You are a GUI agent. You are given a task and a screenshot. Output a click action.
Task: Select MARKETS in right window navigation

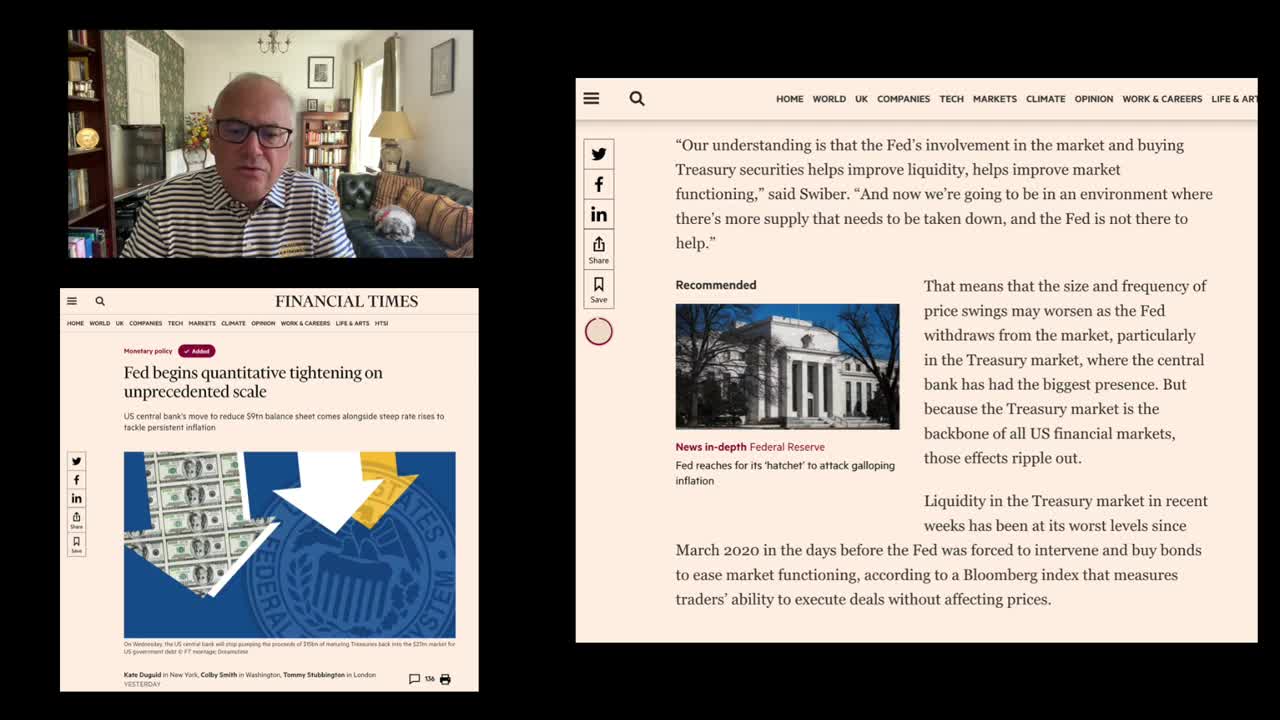(x=995, y=99)
